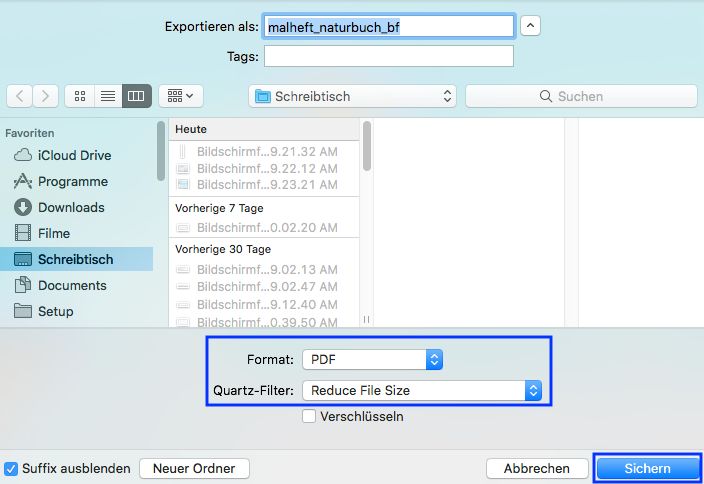Click the Tags input field
Screen dimensions: 704x484
click(389, 56)
